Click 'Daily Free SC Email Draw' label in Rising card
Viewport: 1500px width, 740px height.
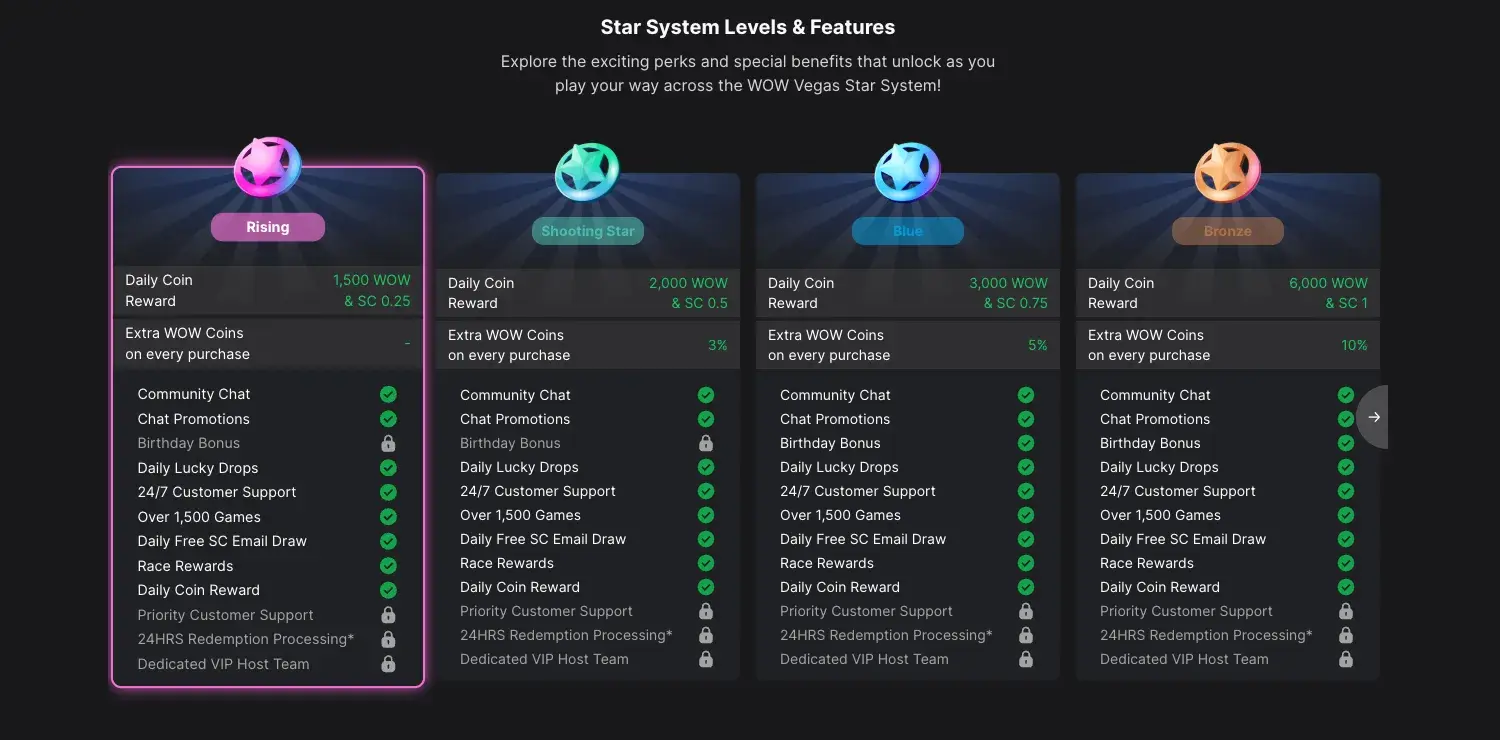(222, 541)
